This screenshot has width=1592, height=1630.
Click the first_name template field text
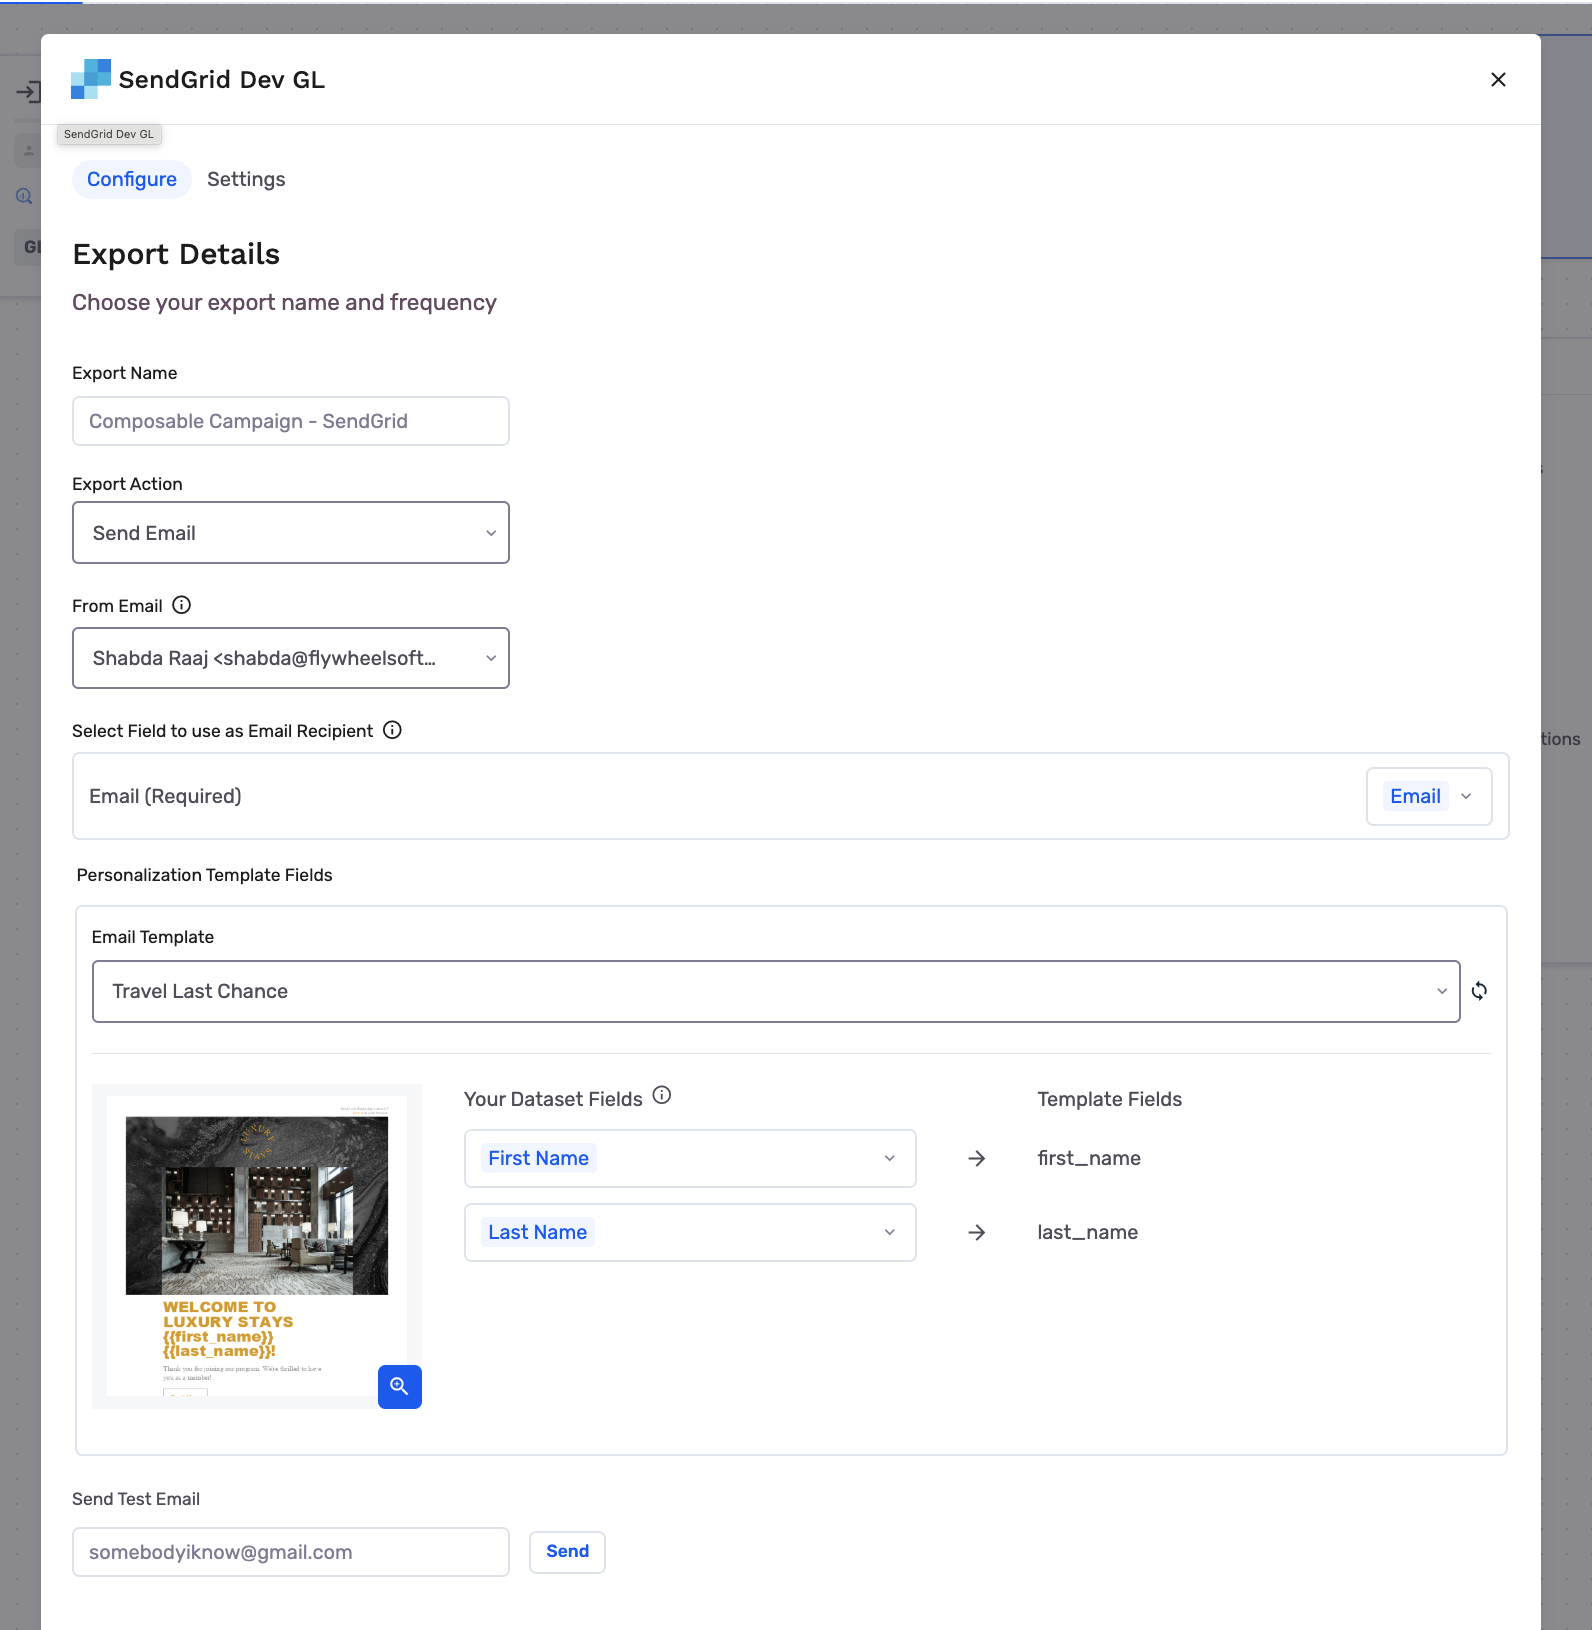1089,1158
